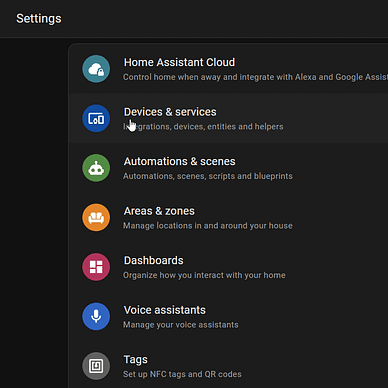388x388 pixels.
Task: Open the Dashboards section
Action: click(x=228, y=267)
